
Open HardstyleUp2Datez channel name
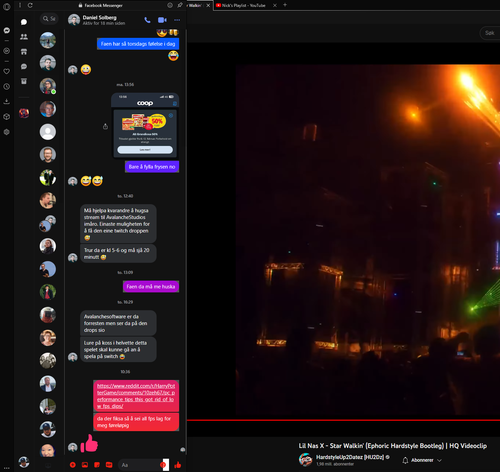tap(350, 457)
